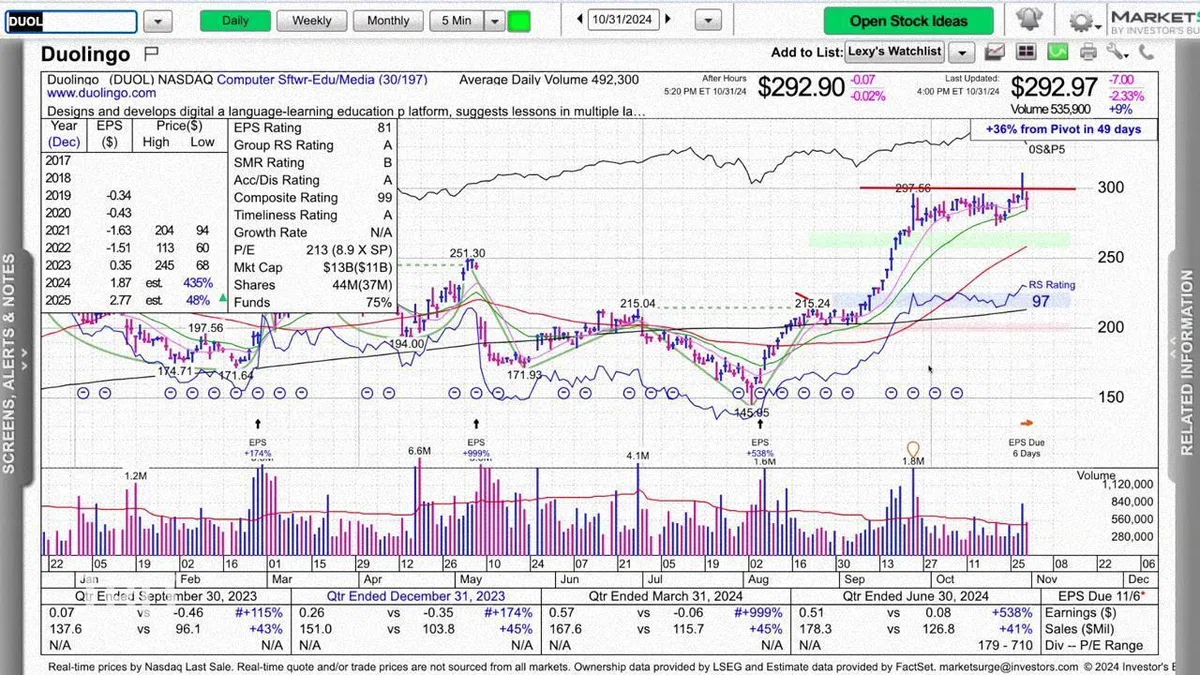The height and width of the screenshot is (675, 1200).
Task: Click the Open Stock Ideas button
Action: tap(909, 21)
